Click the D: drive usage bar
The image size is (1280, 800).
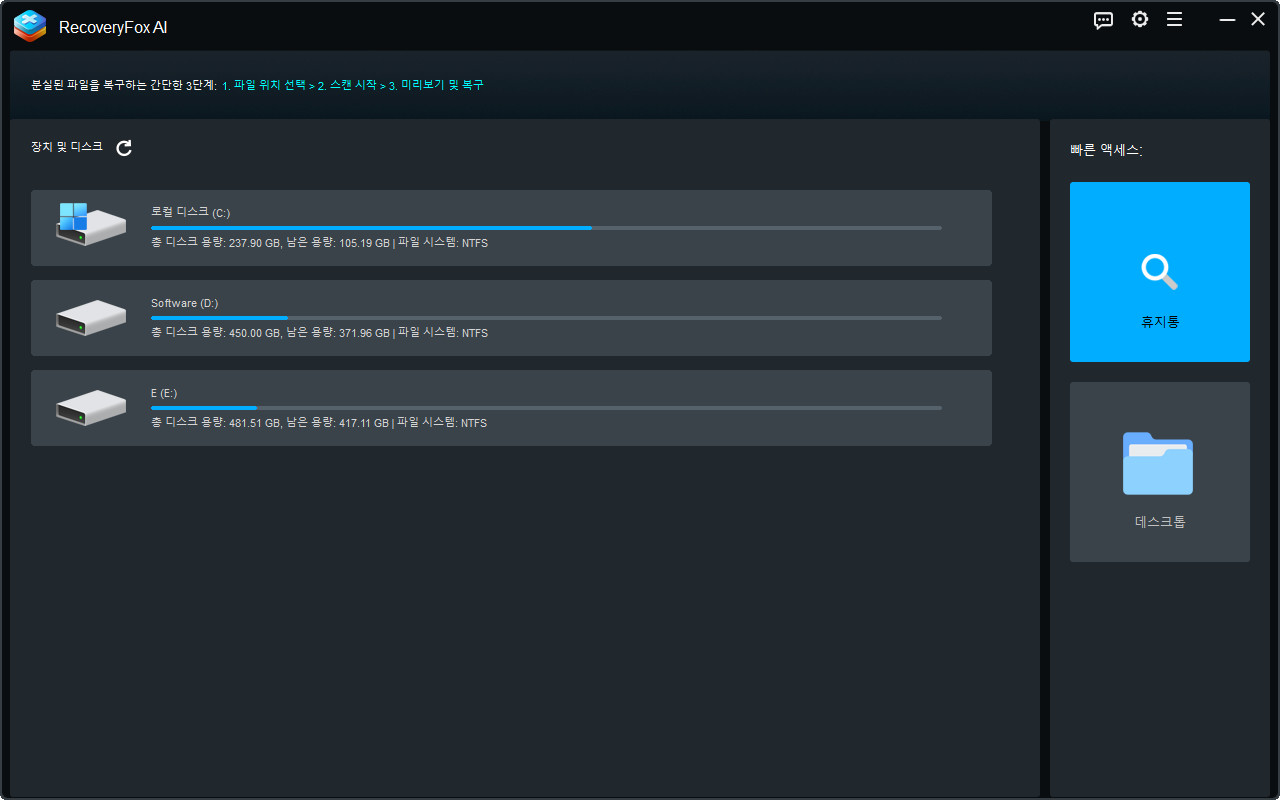point(545,318)
